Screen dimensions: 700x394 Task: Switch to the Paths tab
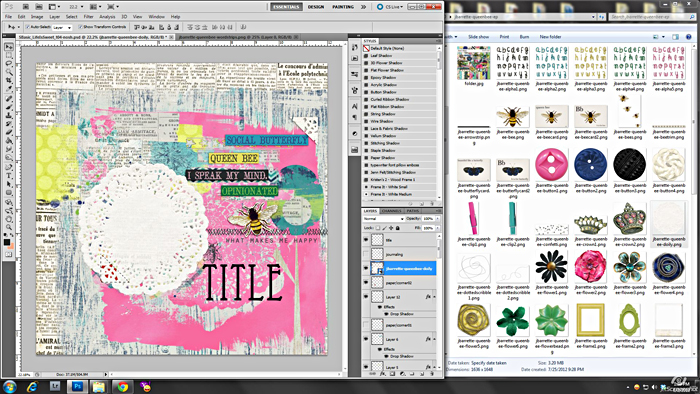[413, 211]
